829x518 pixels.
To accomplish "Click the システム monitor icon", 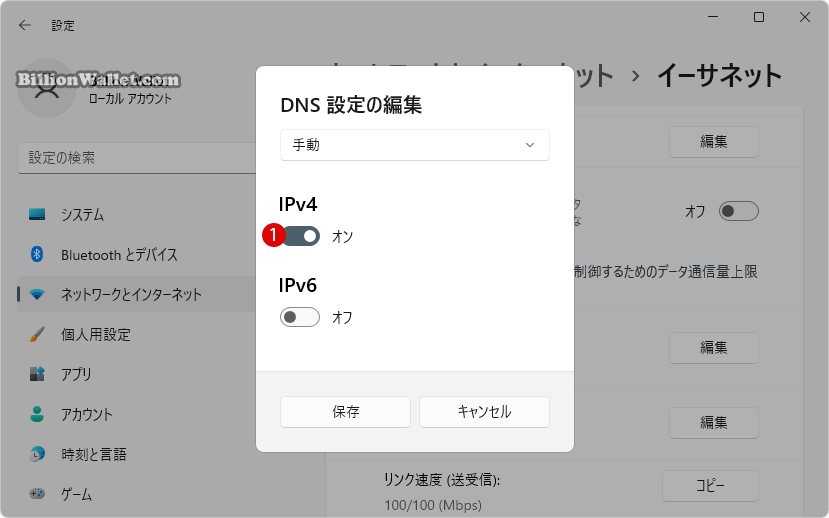I will pos(37,214).
